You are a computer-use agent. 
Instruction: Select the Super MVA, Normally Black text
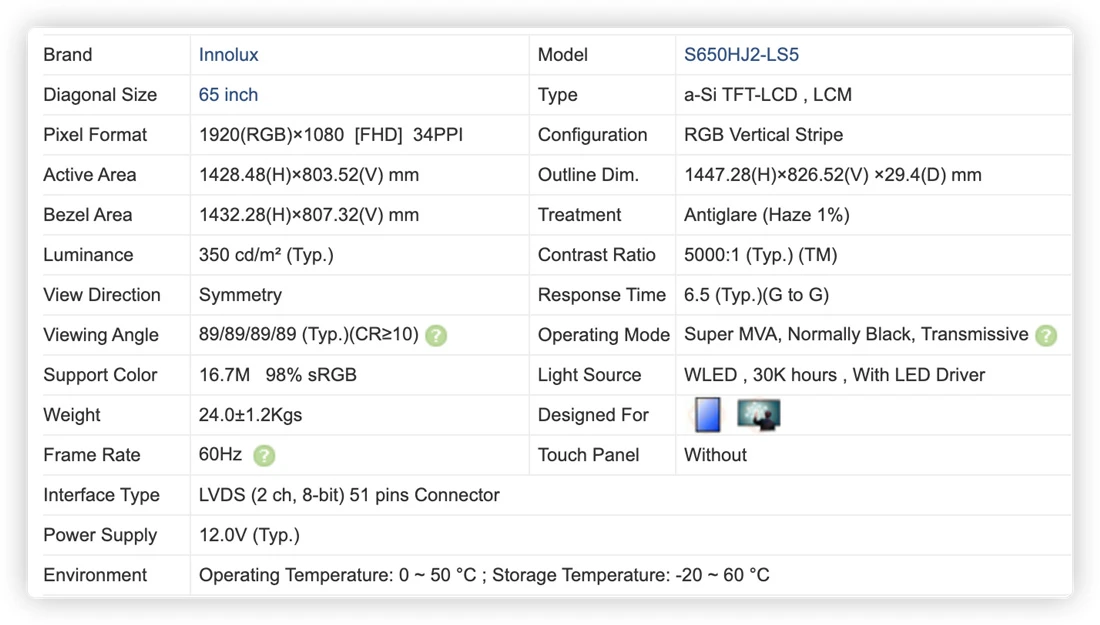tap(856, 335)
